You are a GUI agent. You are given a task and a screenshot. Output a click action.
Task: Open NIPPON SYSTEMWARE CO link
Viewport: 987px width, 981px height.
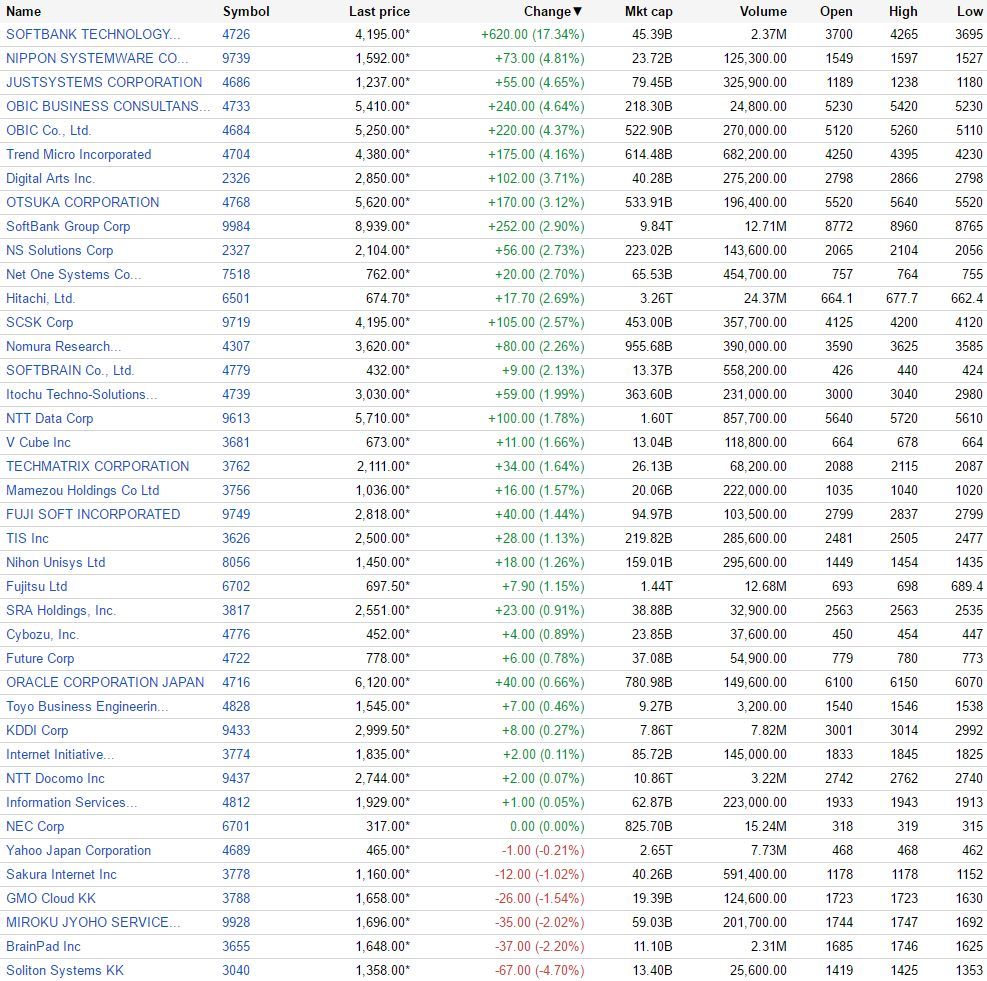pyautogui.click(x=97, y=58)
